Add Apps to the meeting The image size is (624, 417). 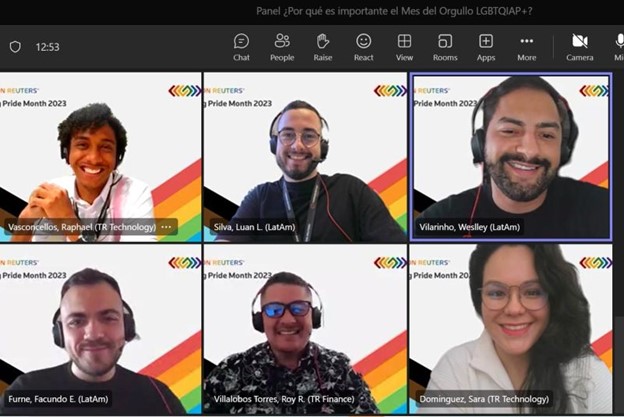(486, 47)
